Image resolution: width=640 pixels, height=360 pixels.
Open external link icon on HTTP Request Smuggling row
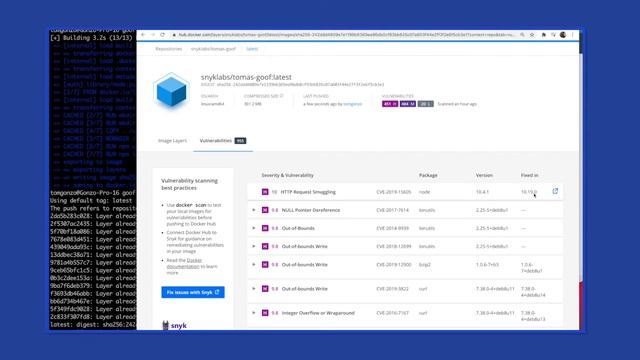tap(555, 191)
